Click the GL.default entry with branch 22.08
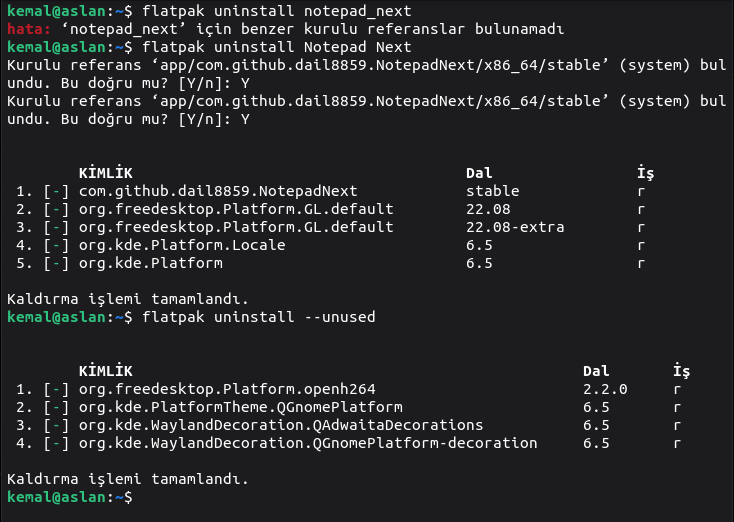Screen dimensions: 734x522 [236, 209]
